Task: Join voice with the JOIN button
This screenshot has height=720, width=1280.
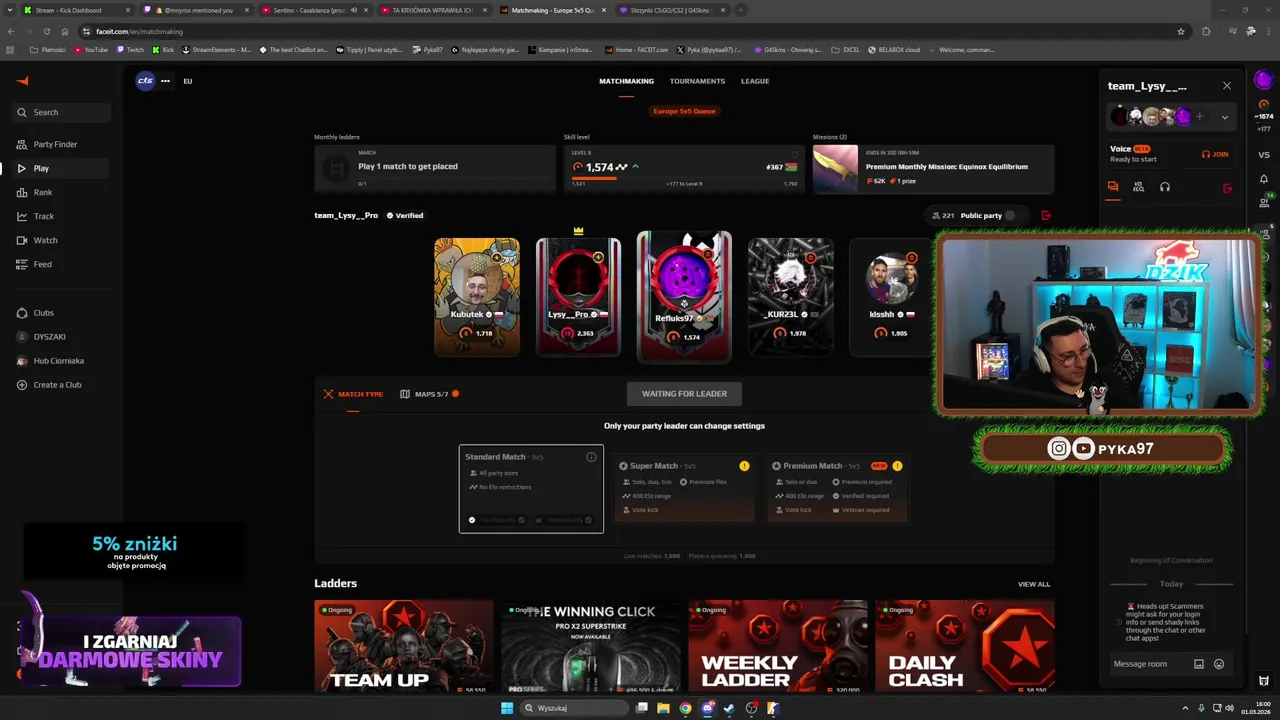Action: pyautogui.click(x=1215, y=154)
